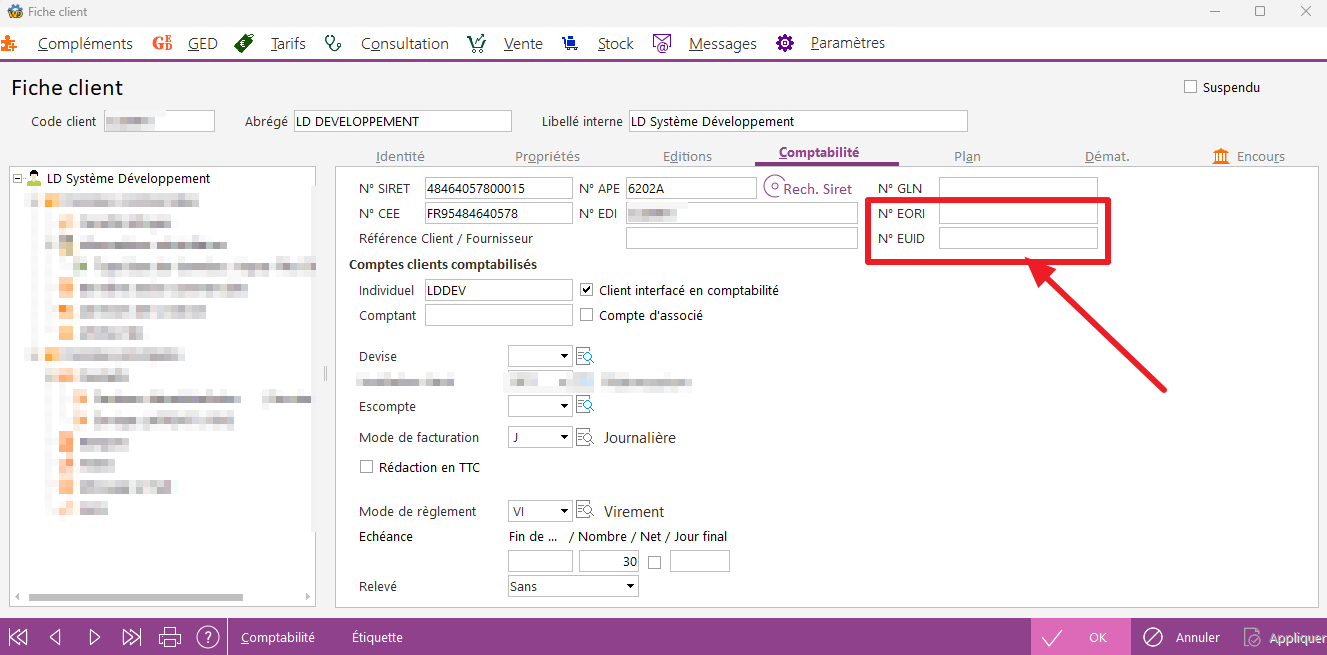Uncheck Client interfacé en comptabilité
The width and height of the screenshot is (1327, 655).
pyautogui.click(x=587, y=290)
